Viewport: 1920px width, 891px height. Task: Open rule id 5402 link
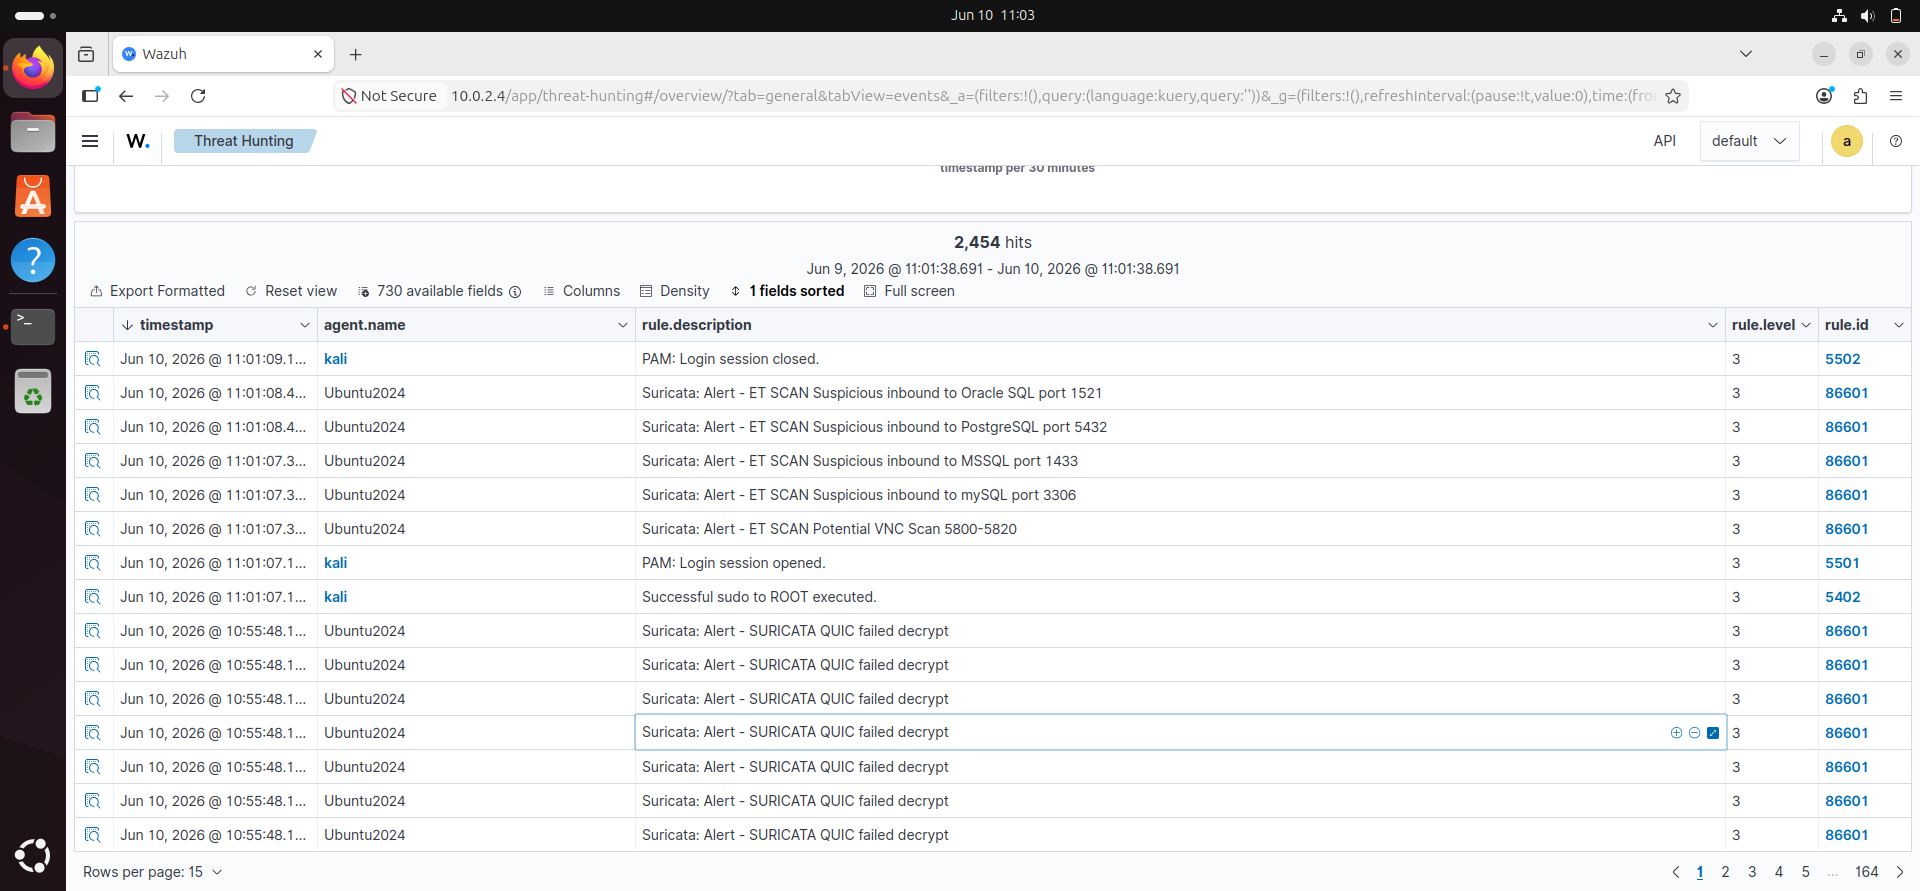1842,597
